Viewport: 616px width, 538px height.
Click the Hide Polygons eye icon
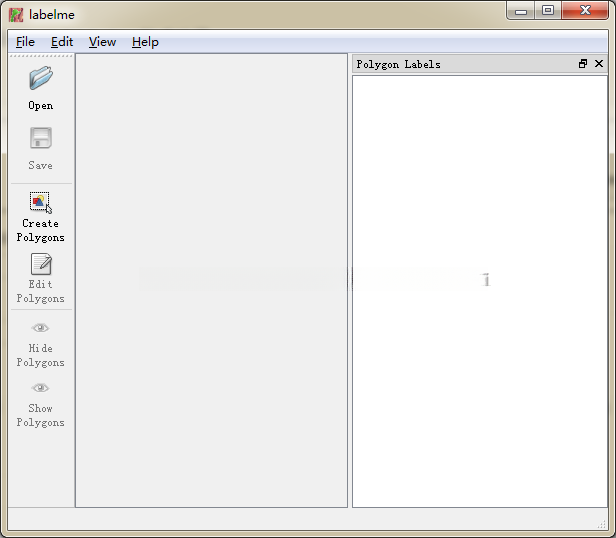40,328
